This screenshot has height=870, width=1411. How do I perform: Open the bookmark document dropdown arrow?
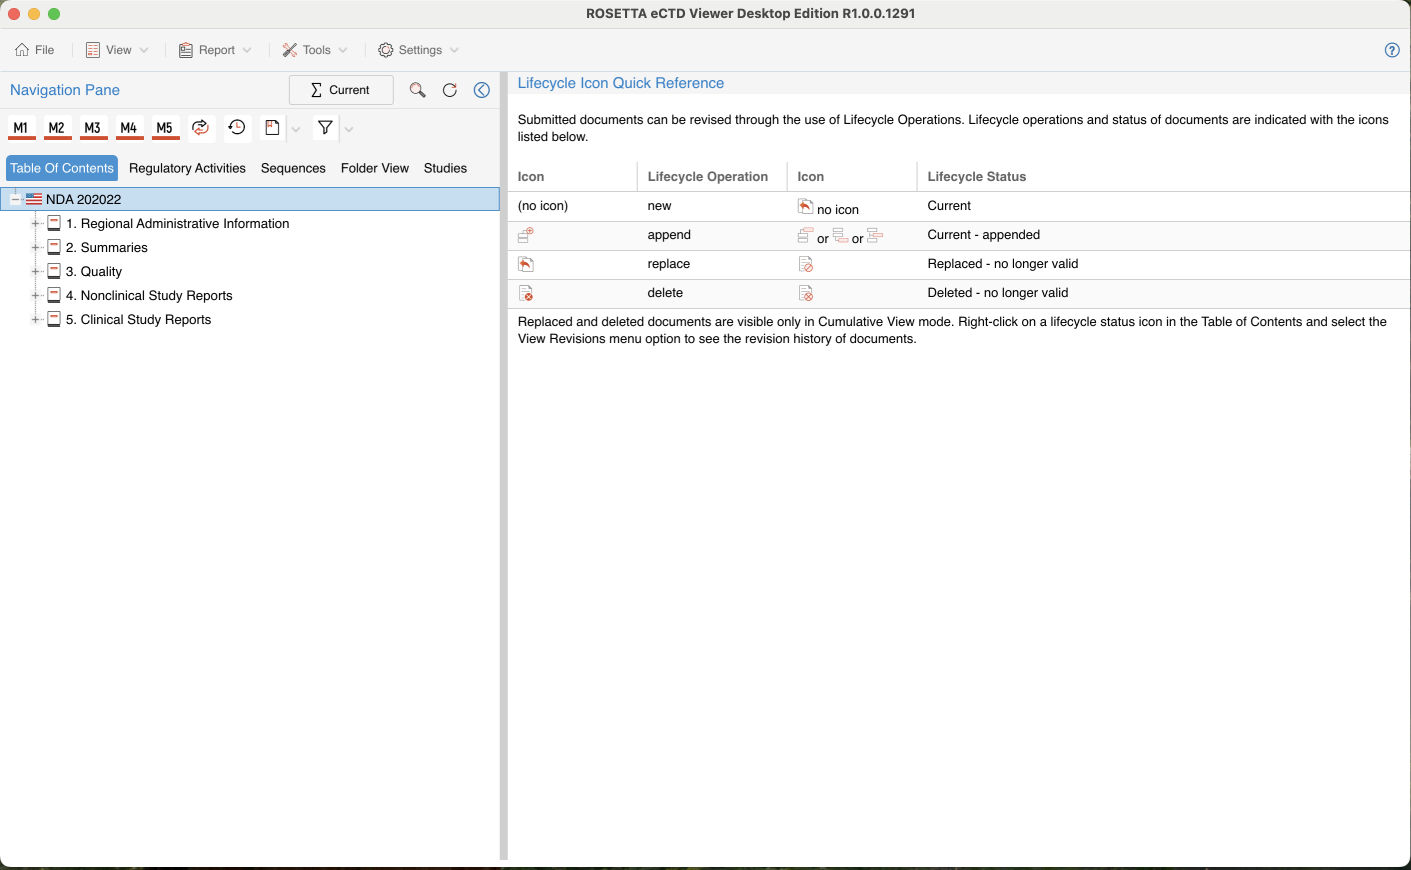click(x=296, y=129)
